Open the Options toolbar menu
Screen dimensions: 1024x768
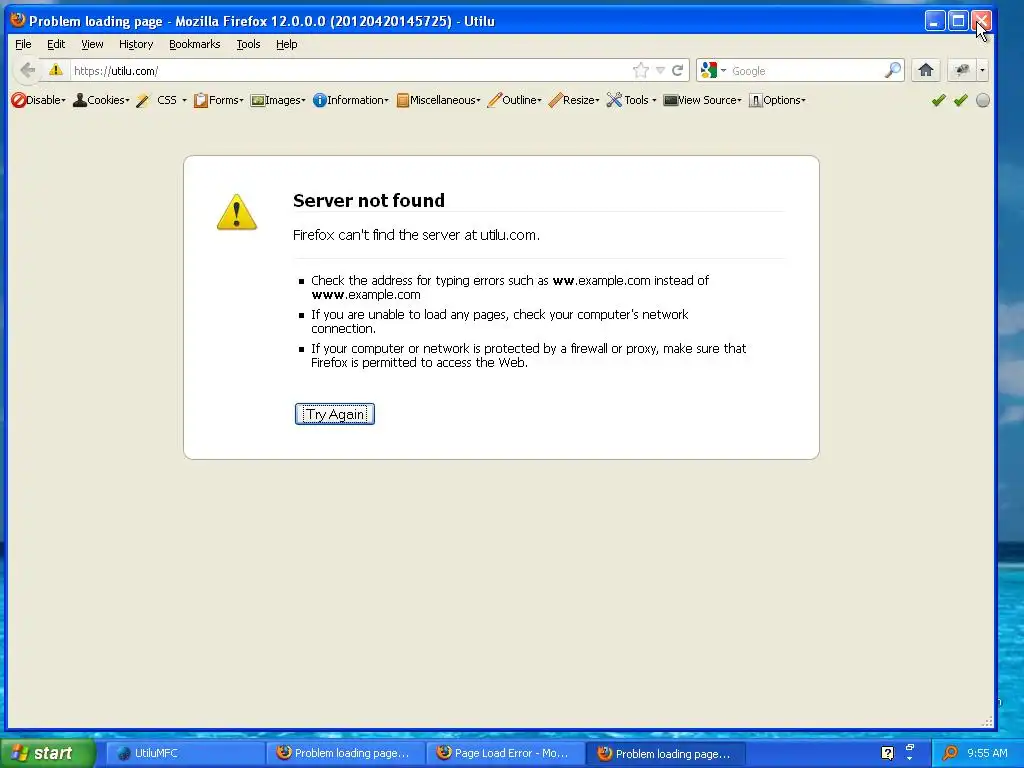pos(777,100)
